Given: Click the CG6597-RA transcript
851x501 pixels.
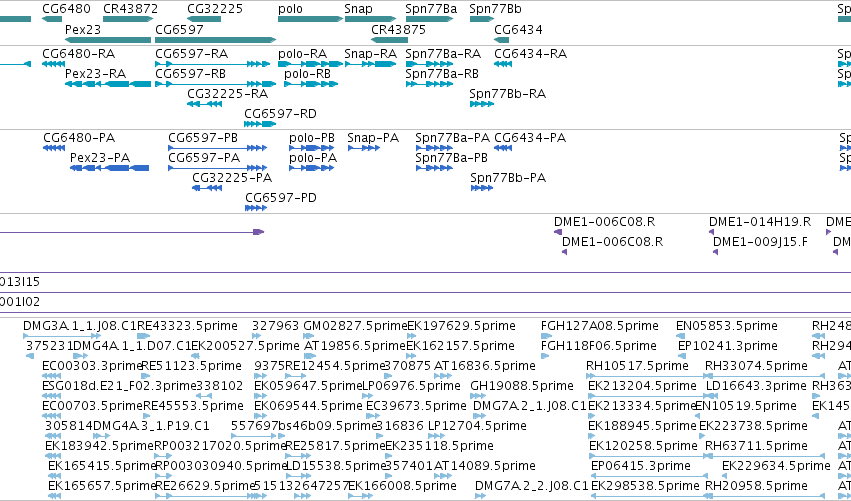Looking at the screenshot, I should click(212, 64).
